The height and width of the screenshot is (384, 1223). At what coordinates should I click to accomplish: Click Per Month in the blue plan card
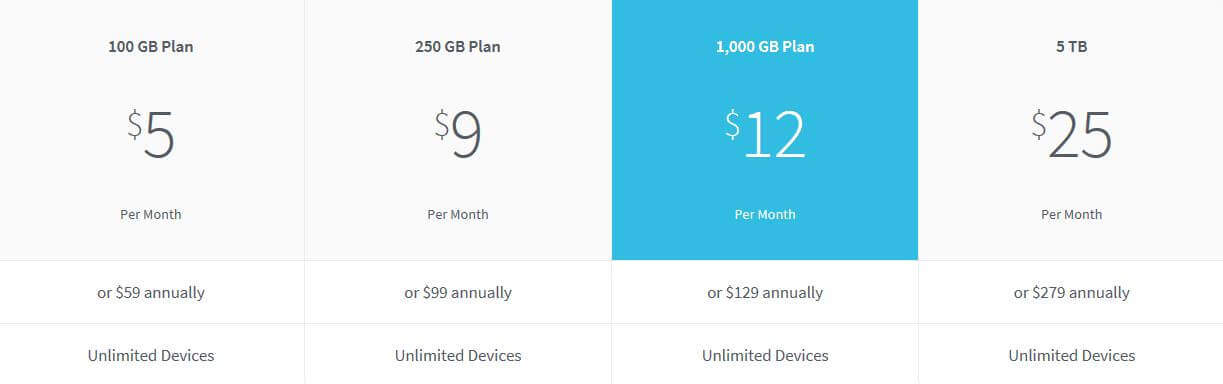click(x=765, y=214)
